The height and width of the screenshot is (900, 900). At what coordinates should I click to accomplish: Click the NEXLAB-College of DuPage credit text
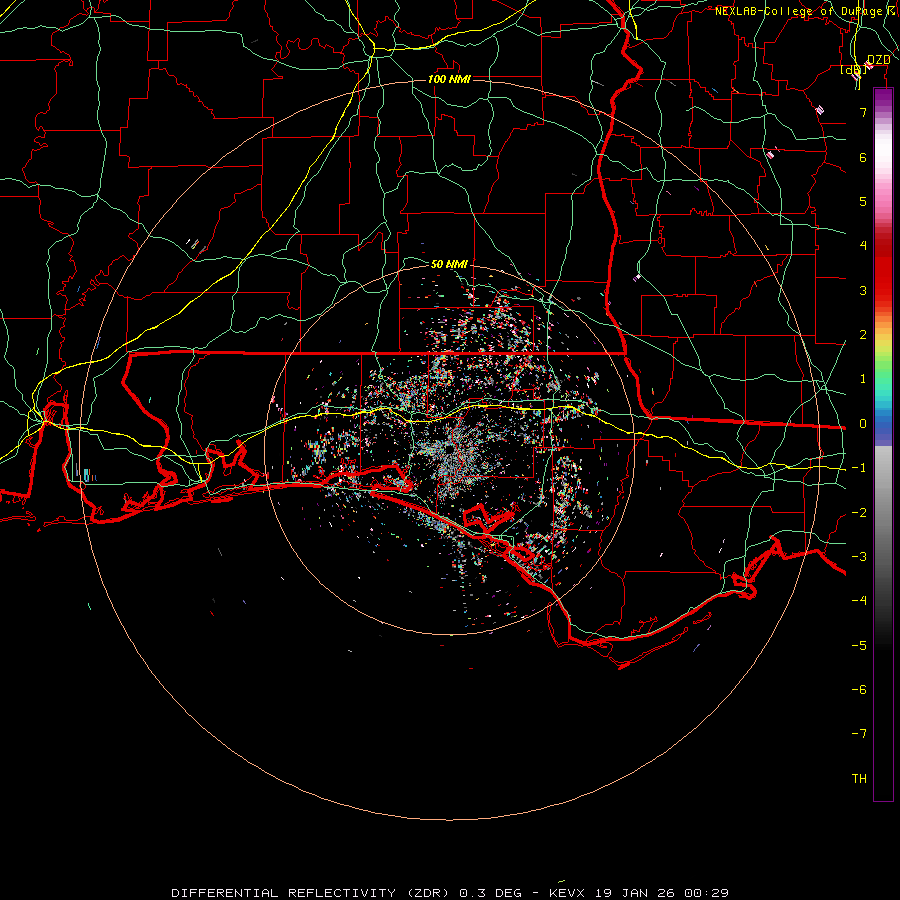(x=802, y=11)
